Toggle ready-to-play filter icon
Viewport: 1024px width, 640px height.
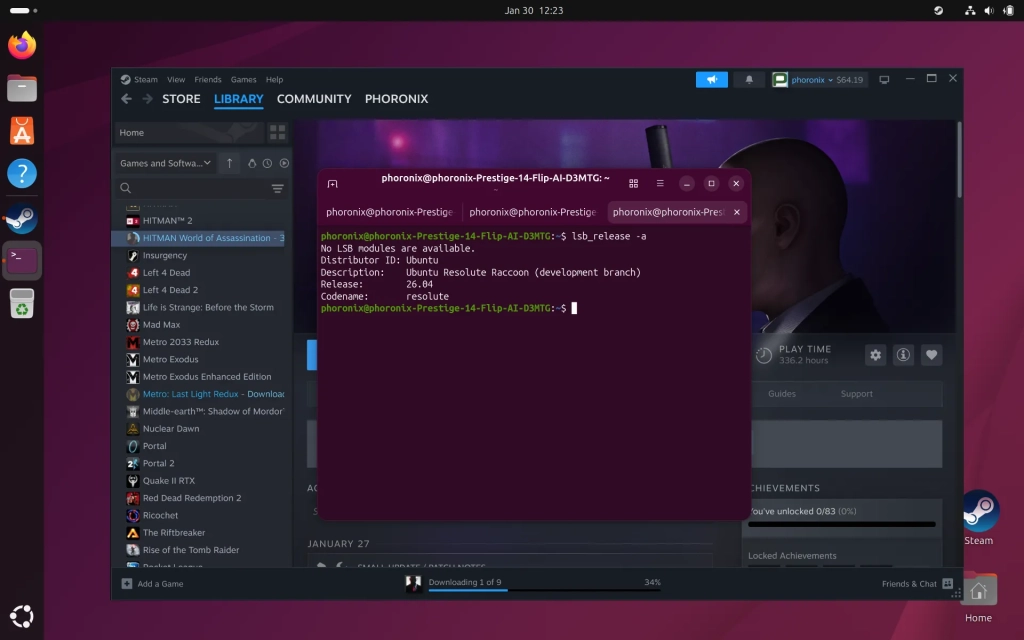pos(284,163)
